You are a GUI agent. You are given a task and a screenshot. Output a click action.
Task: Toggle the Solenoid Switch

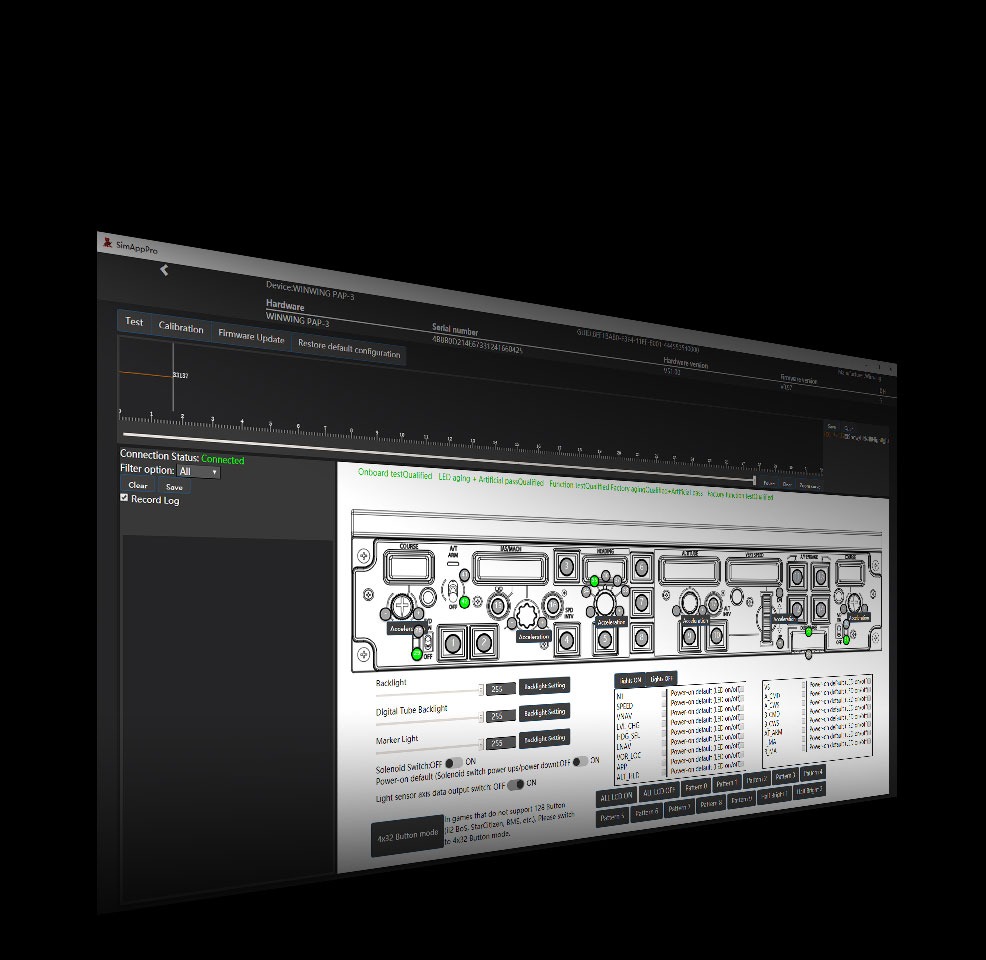pos(454,762)
